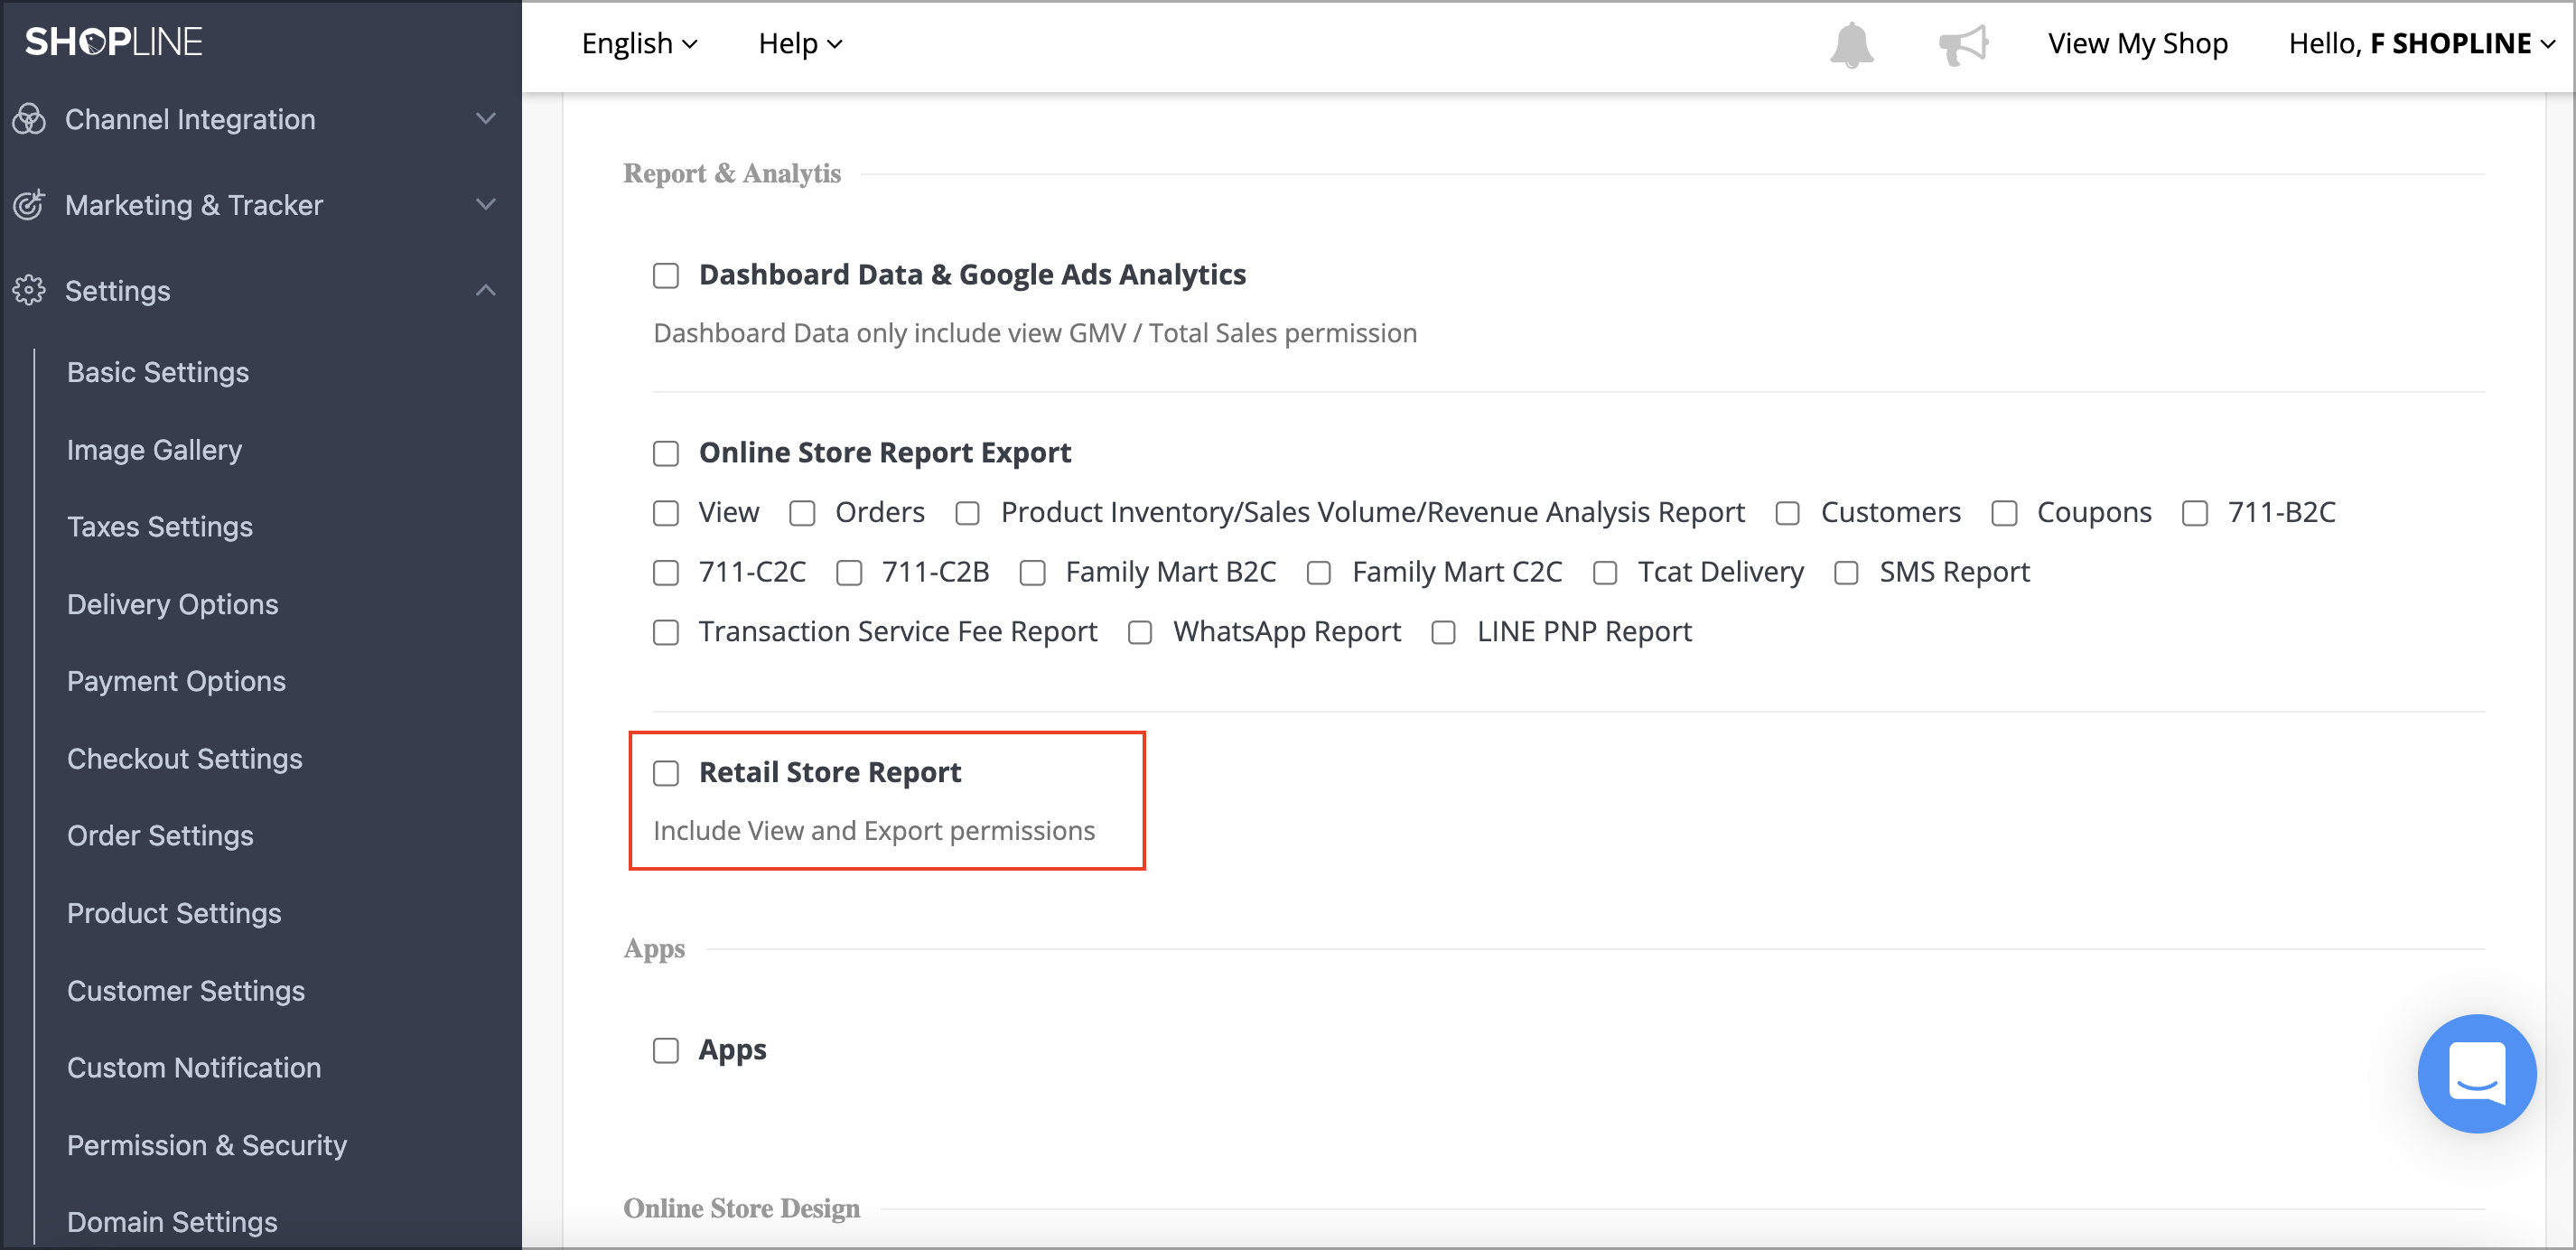Check the Tcat Delivery box
The height and width of the screenshot is (1250, 2576).
pos(1605,573)
